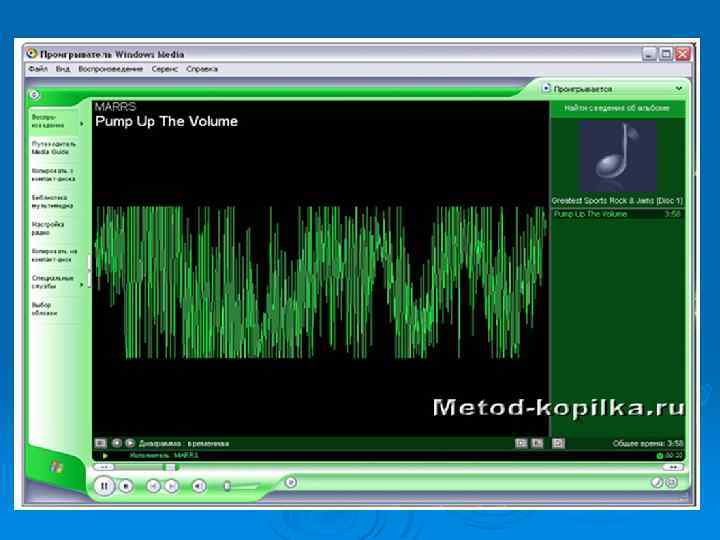
Task: Select Pump Up The Volume in the playlist
Action: click(617, 214)
